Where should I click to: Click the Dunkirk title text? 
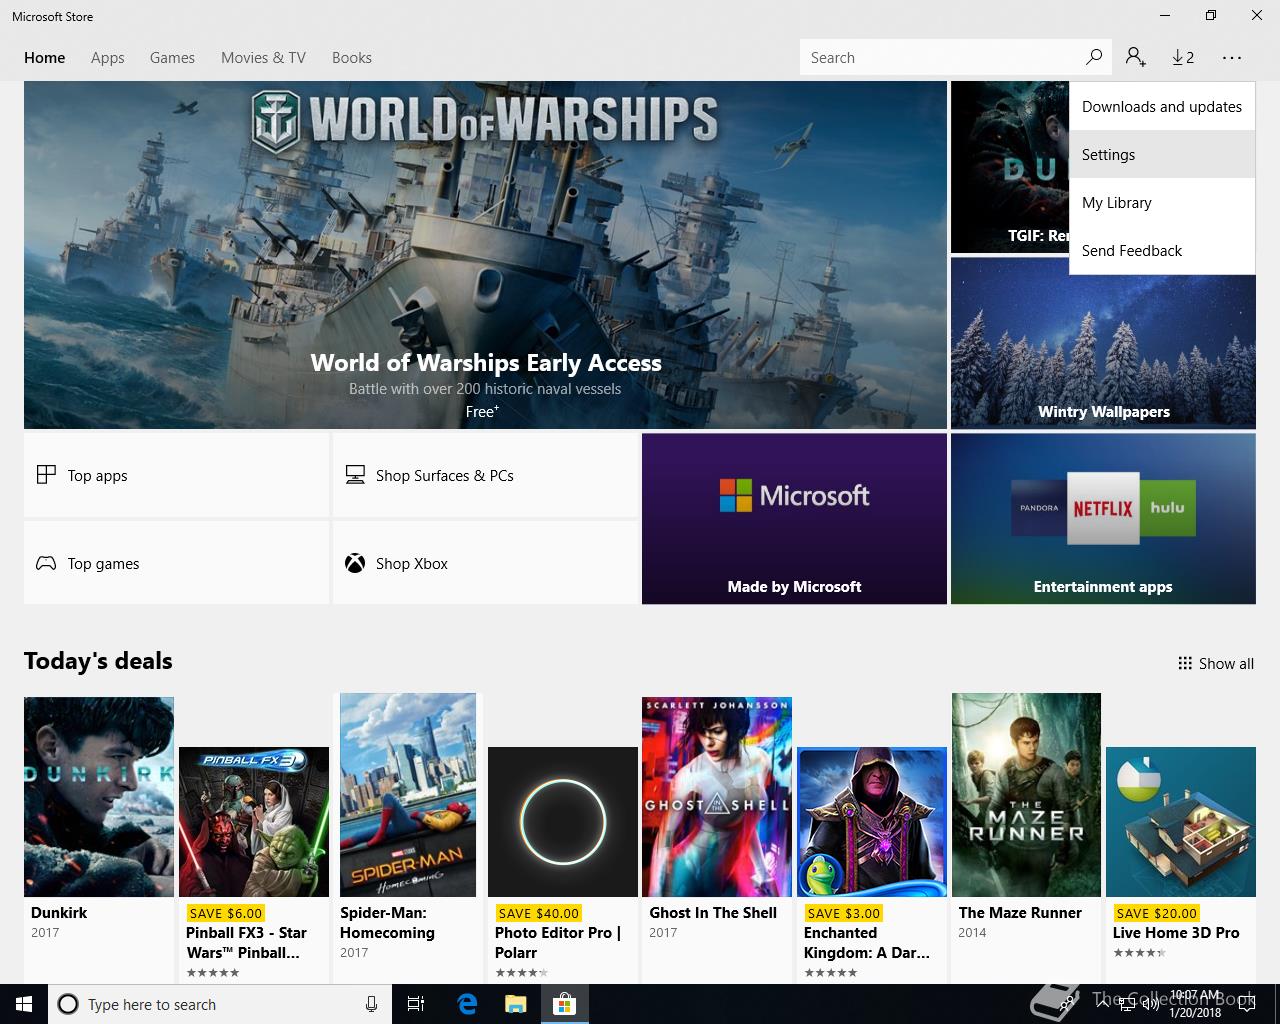(x=59, y=912)
